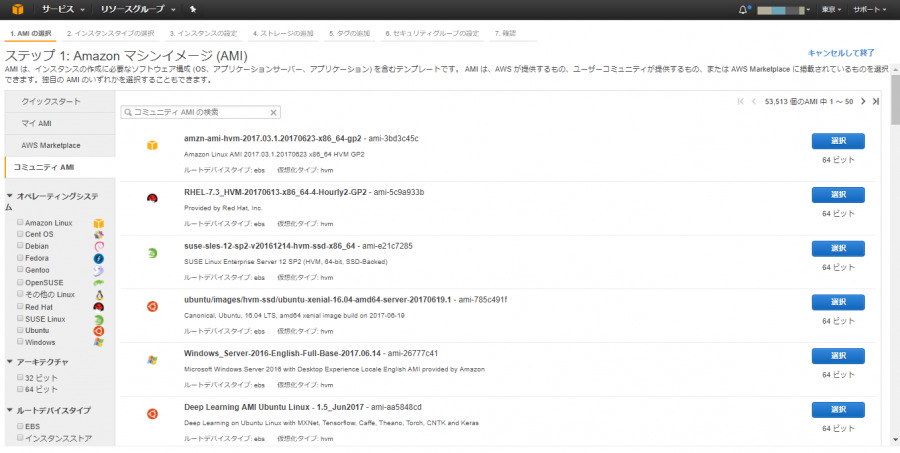This screenshot has width=900, height=453.
Task: Click the SUSE logo beside suse-sles-12-sp2 AMI
Action: (152, 253)
